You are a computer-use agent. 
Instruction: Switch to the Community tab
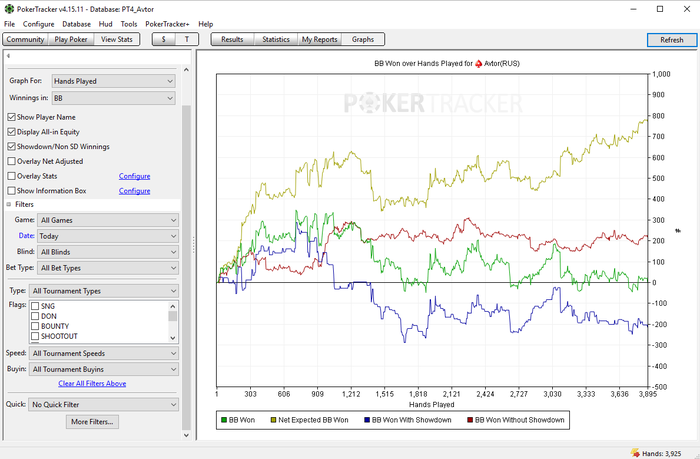(25, 39)
